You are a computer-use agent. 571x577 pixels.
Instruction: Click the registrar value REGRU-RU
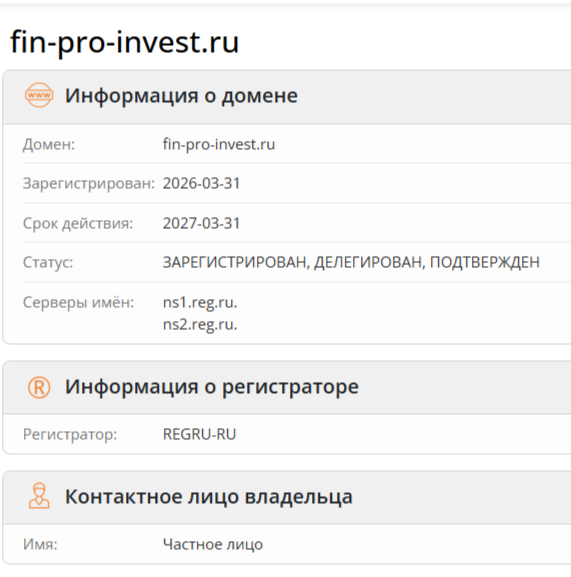pos(199,434)
